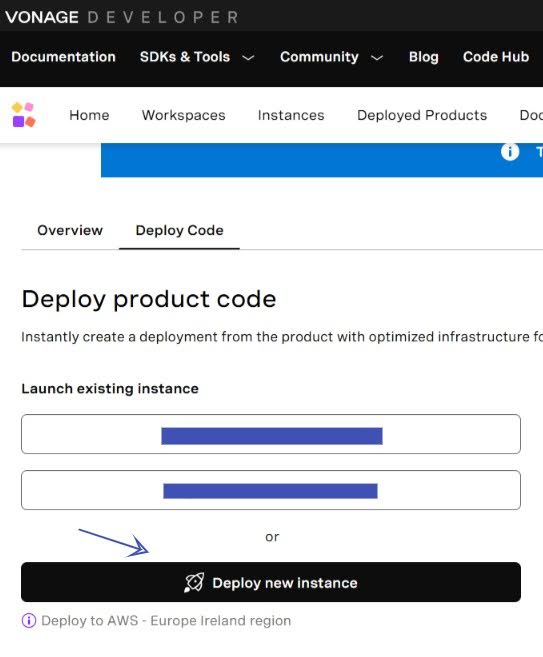
Task: Click 'Deploy to AWS - Europe Ireland region' text
Action: pos(166,621)
